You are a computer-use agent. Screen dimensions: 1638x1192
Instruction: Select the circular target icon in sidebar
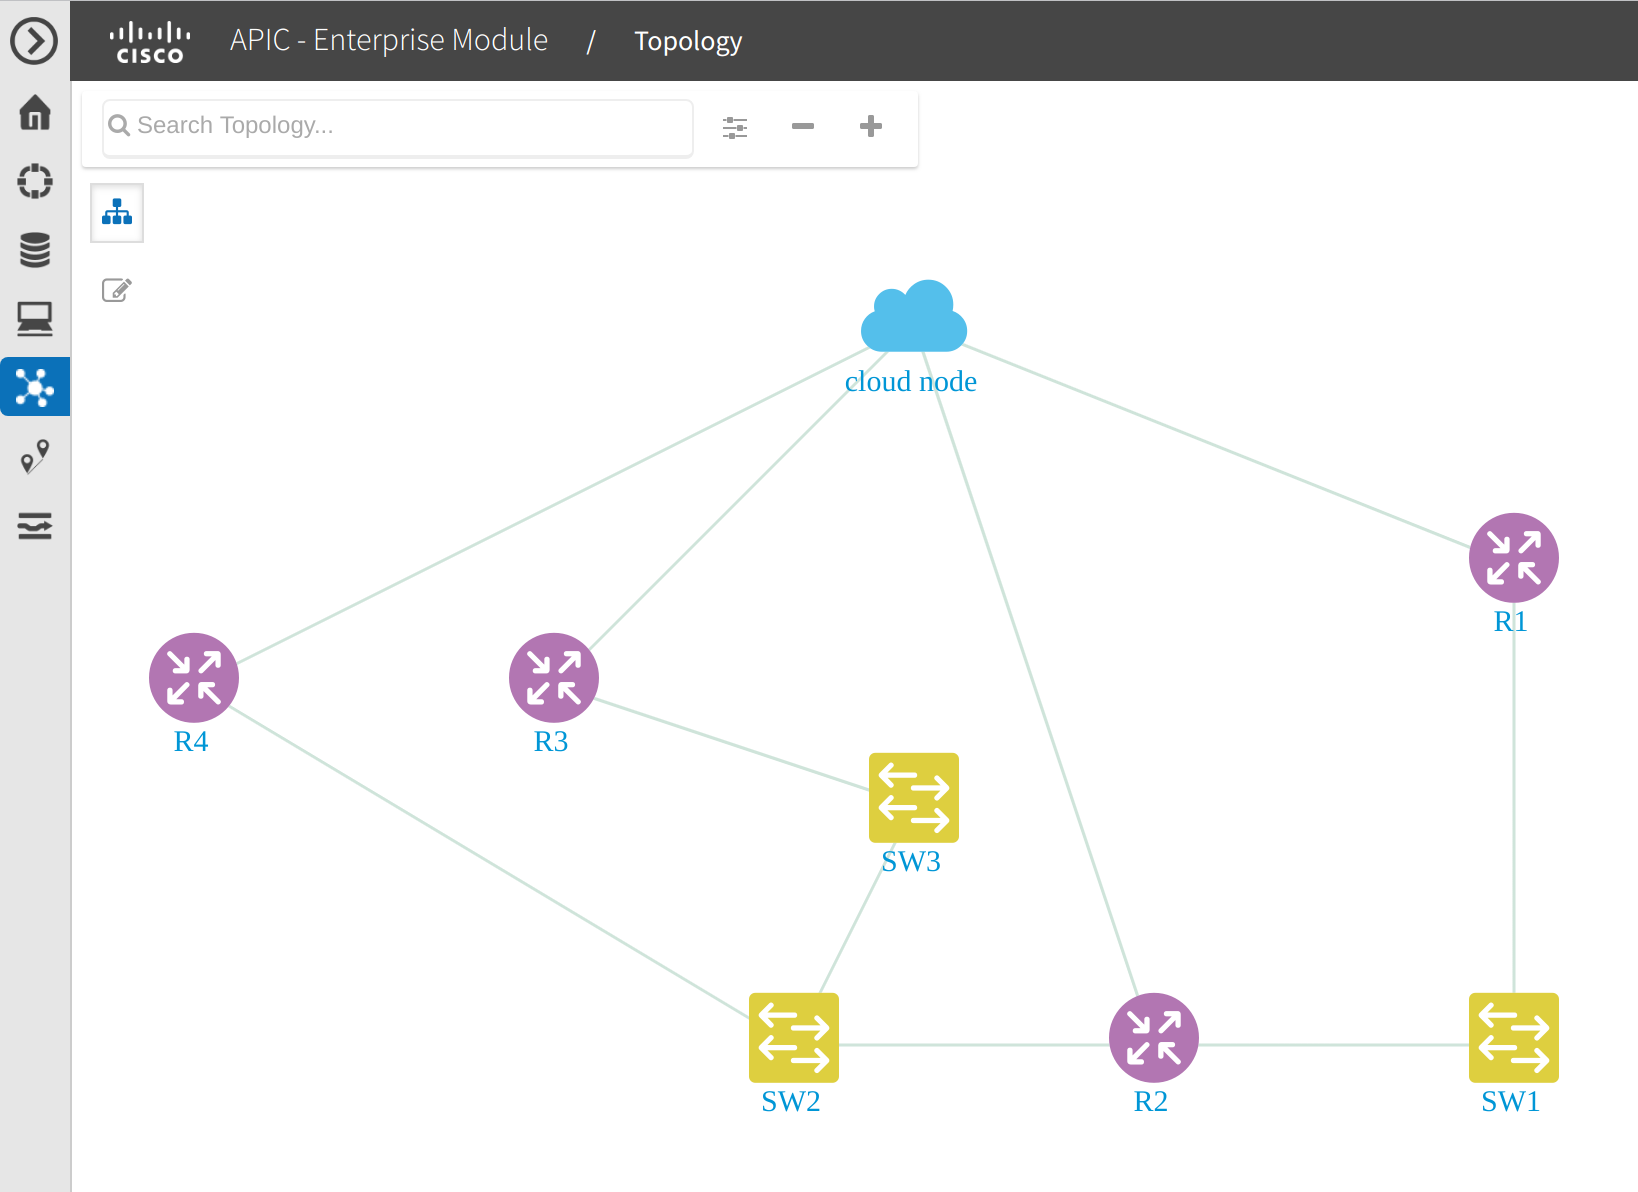(x=35, y=182)
